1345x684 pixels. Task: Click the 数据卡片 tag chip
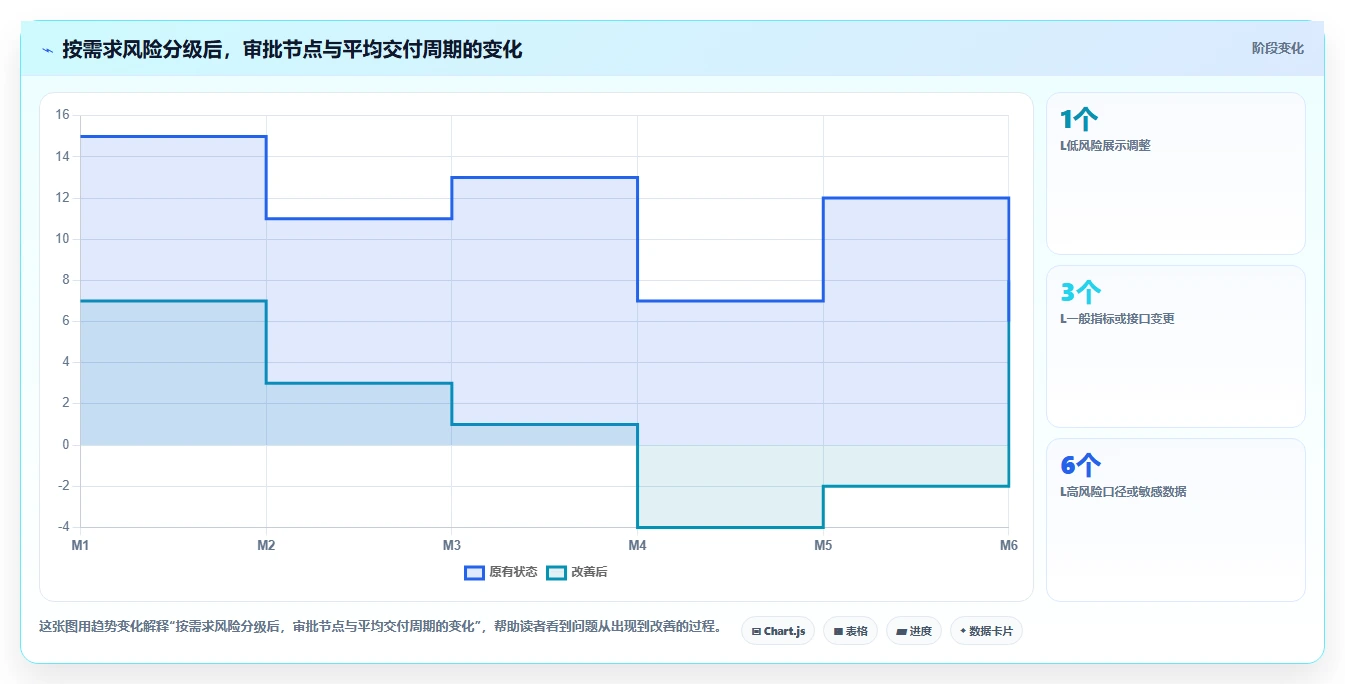(x=986, y=631)
